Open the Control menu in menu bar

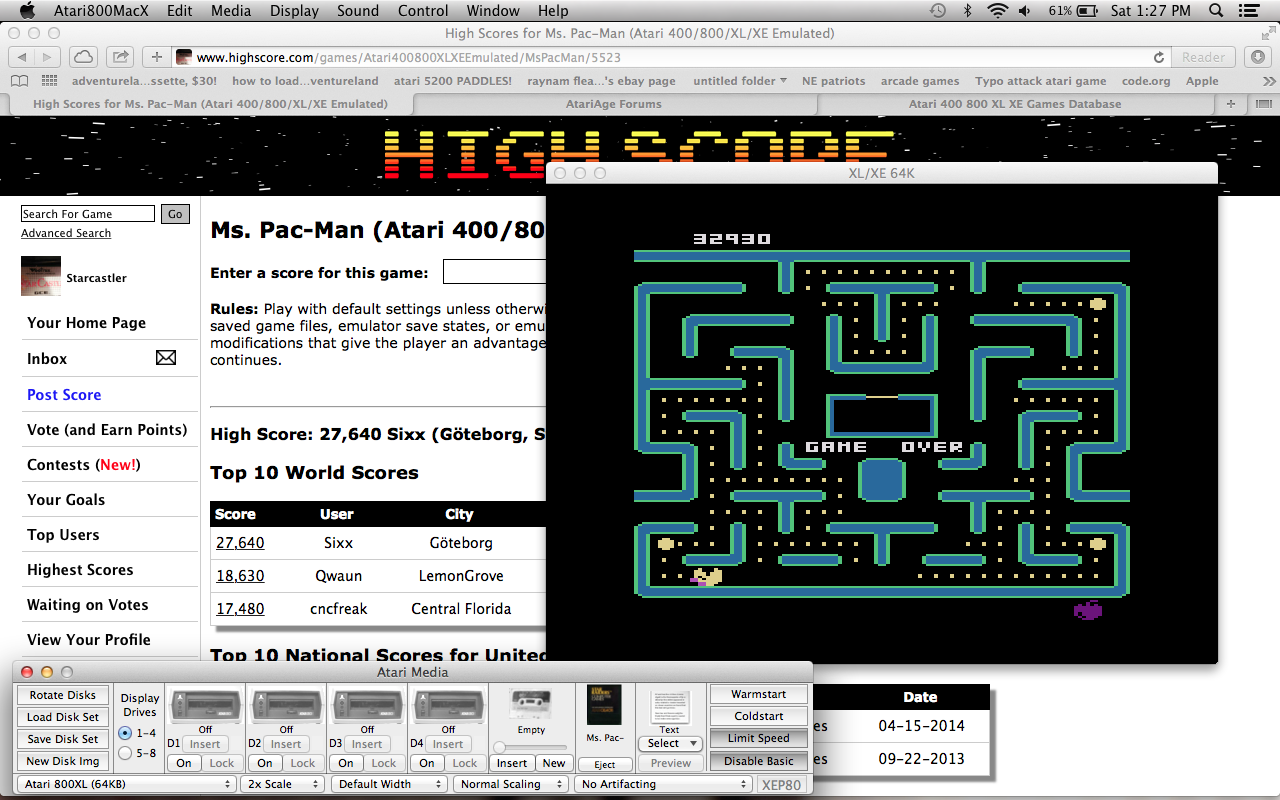coord(423,11)
